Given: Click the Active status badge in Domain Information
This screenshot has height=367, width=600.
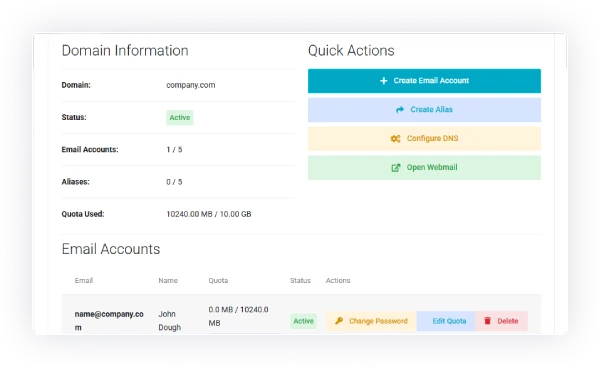Looking at the screenshot, I should coord(179,117).
